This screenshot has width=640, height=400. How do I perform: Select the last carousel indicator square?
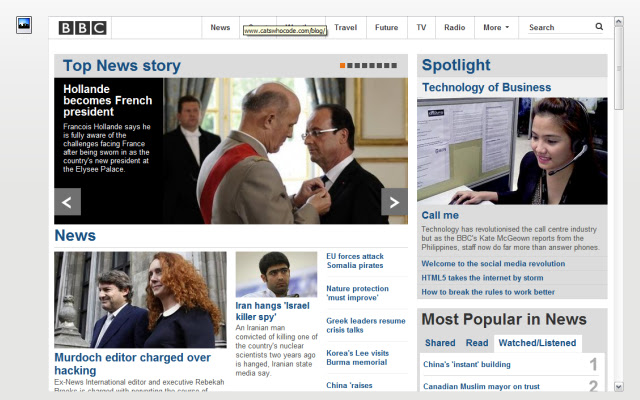click(x=394, y=65)
